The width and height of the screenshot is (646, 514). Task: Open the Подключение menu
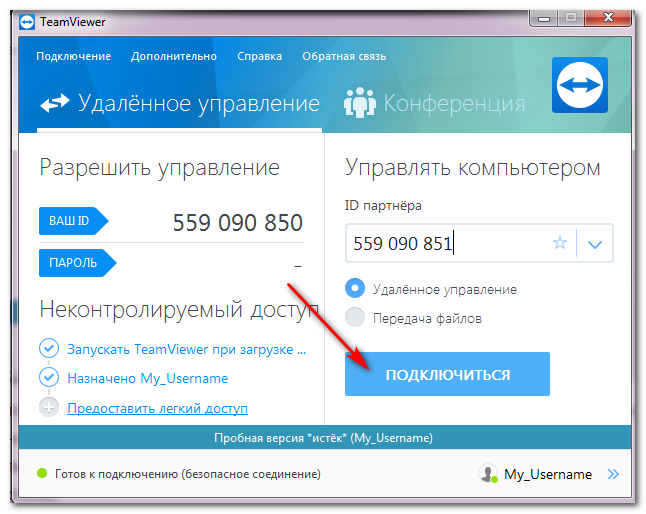(x=73, y=56)
